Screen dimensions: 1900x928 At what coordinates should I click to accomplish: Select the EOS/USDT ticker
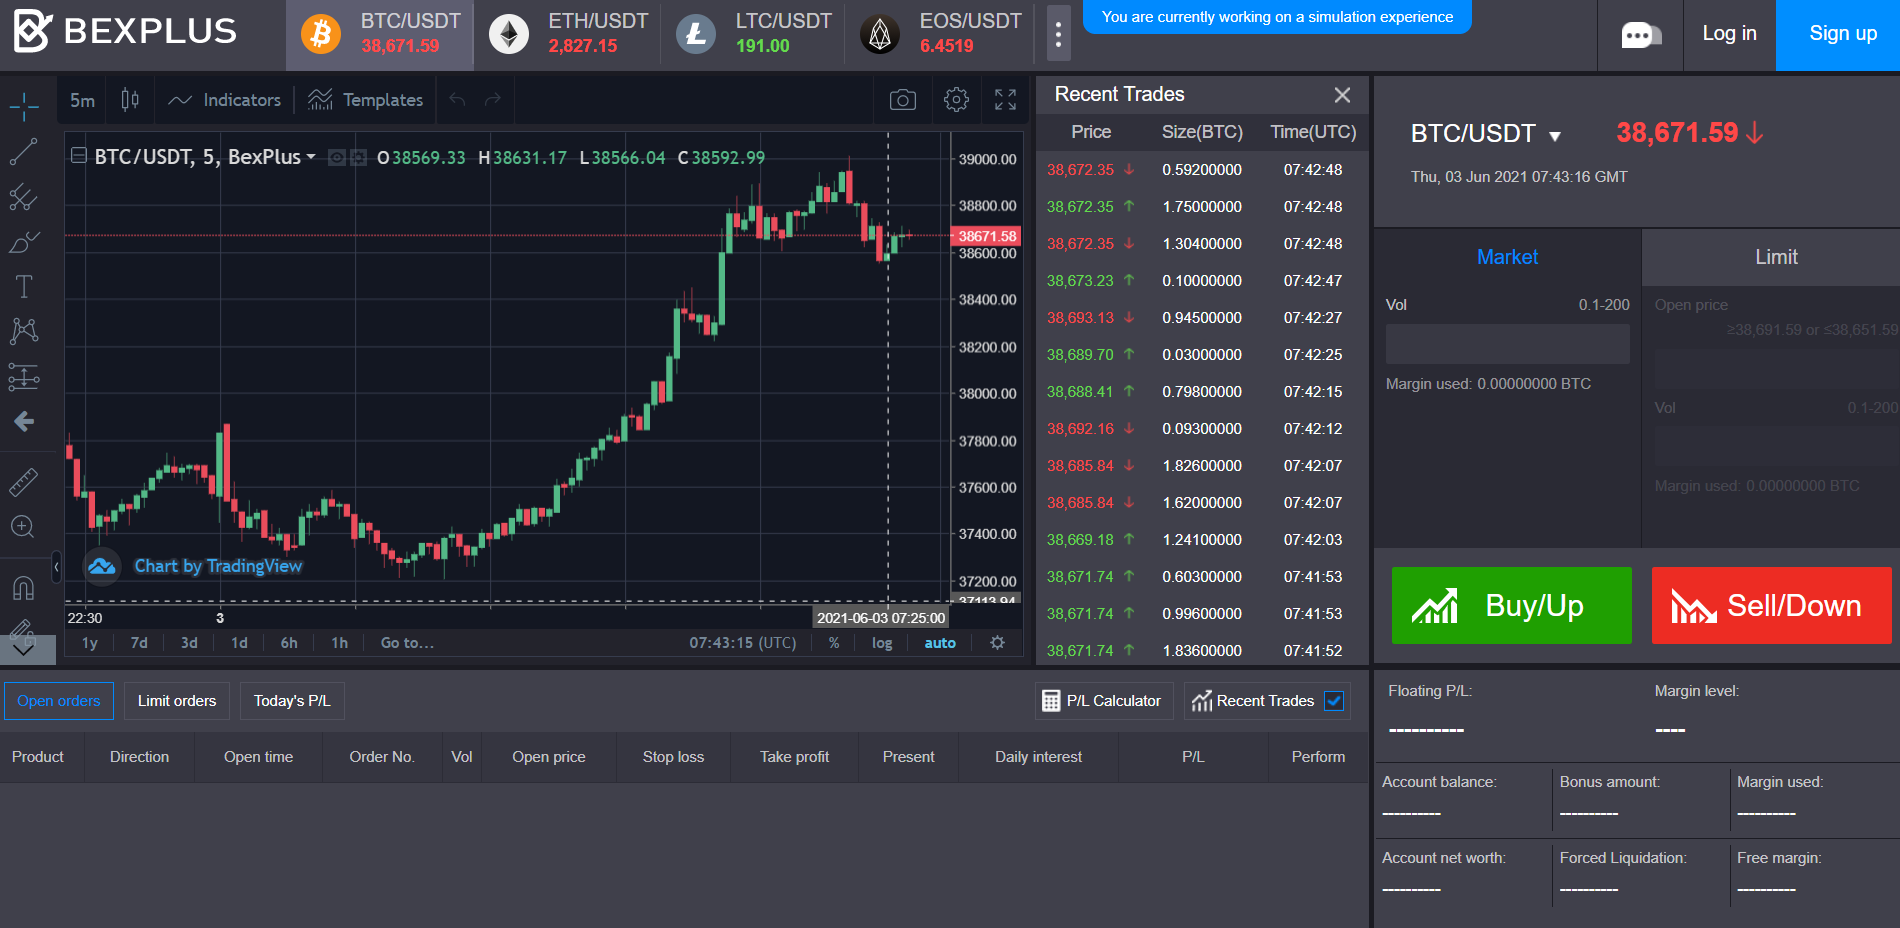941,34
